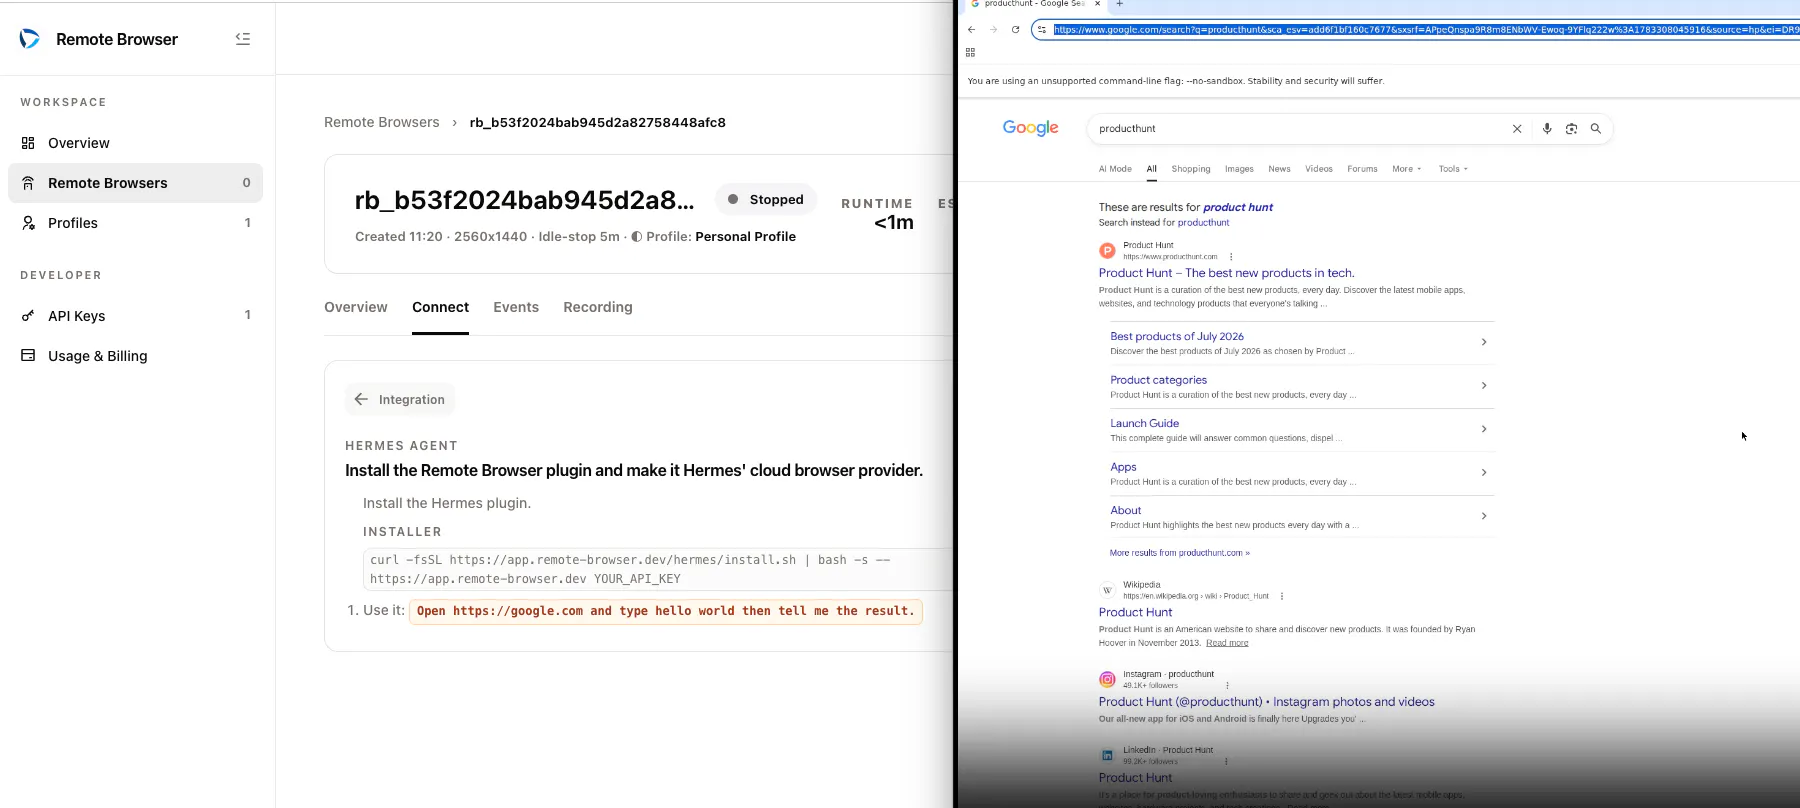Image resolution: width=1800 pixels, height=808 pixels.
Task: Click the site info icon in address bar
Action: (x=1042, y=29)
